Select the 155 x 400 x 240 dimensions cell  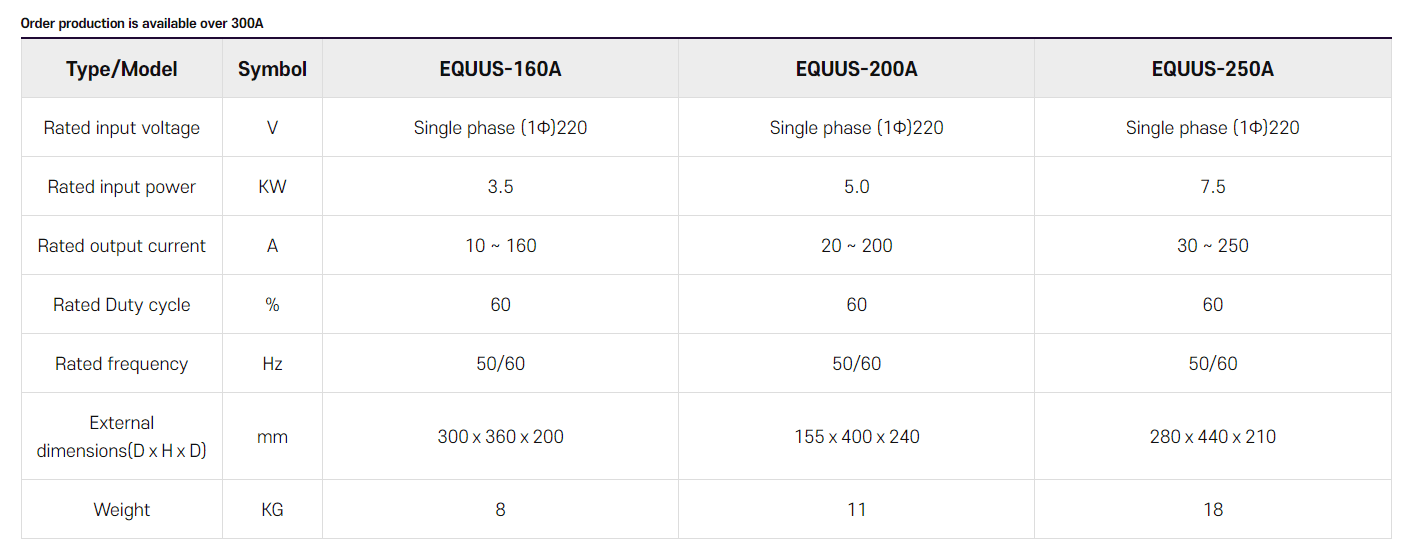click(856, 437)
